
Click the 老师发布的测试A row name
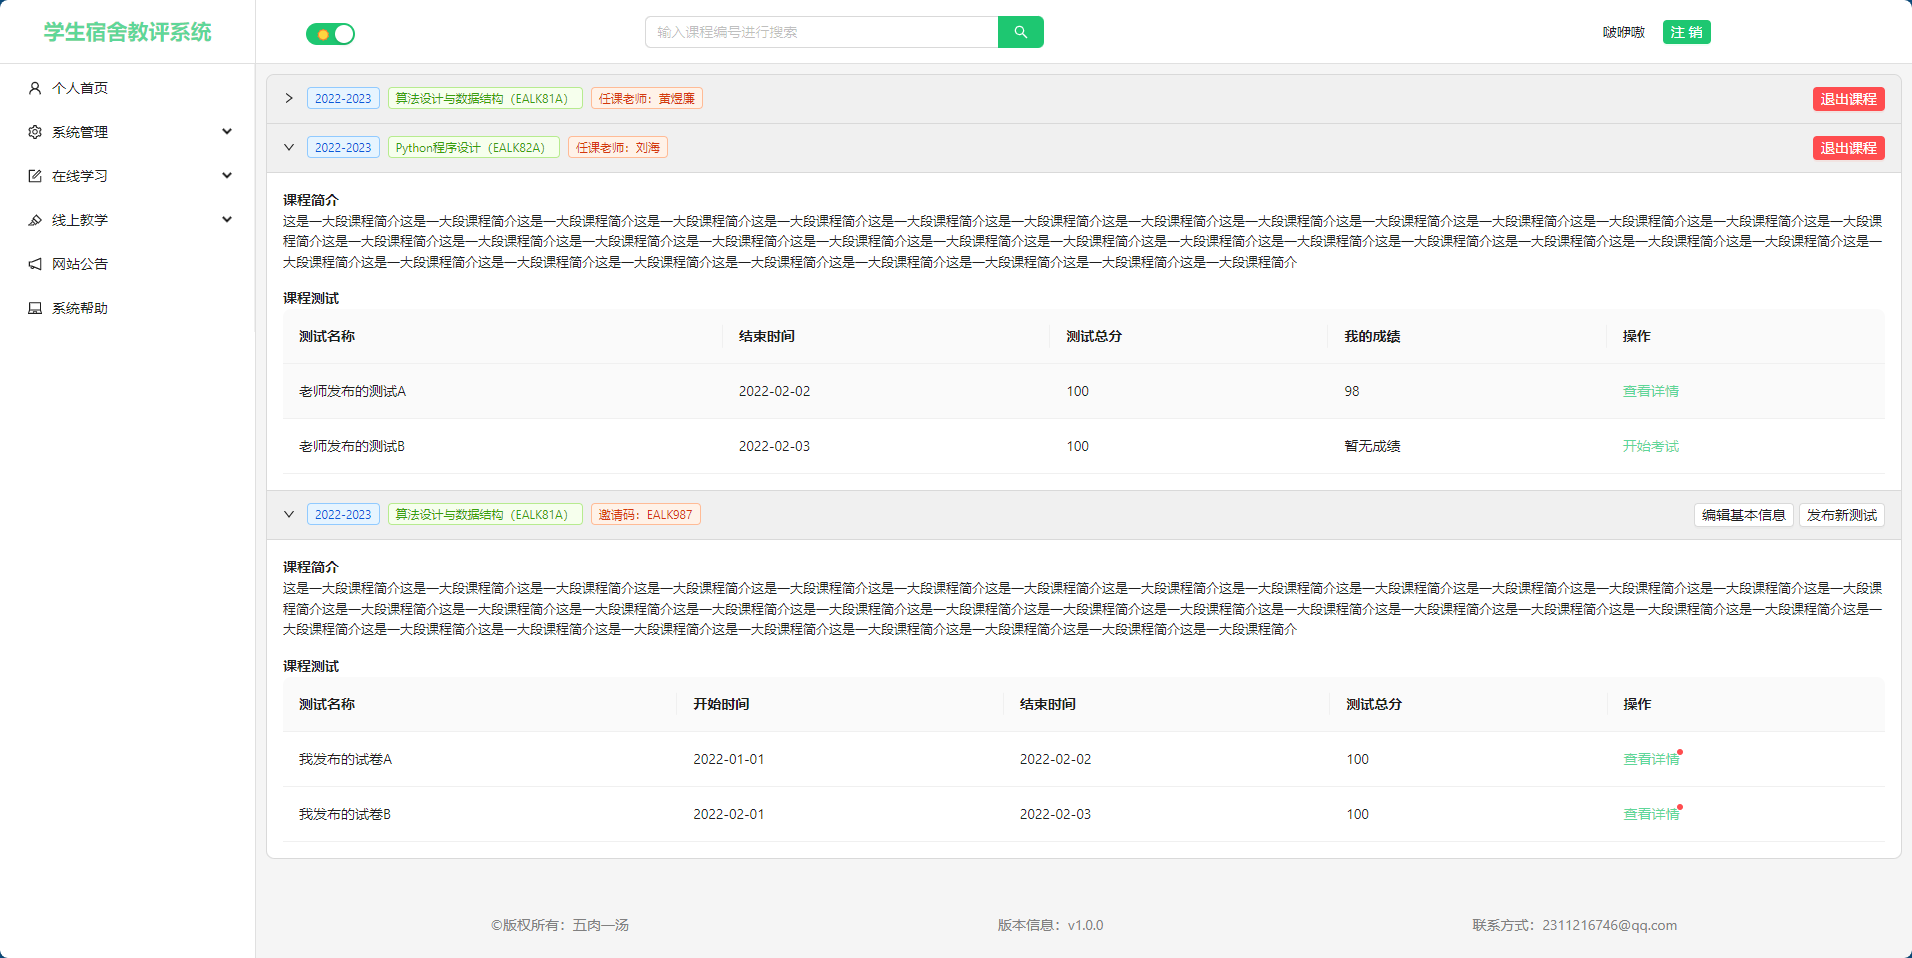pyautogui.click(x=352, y=391)
